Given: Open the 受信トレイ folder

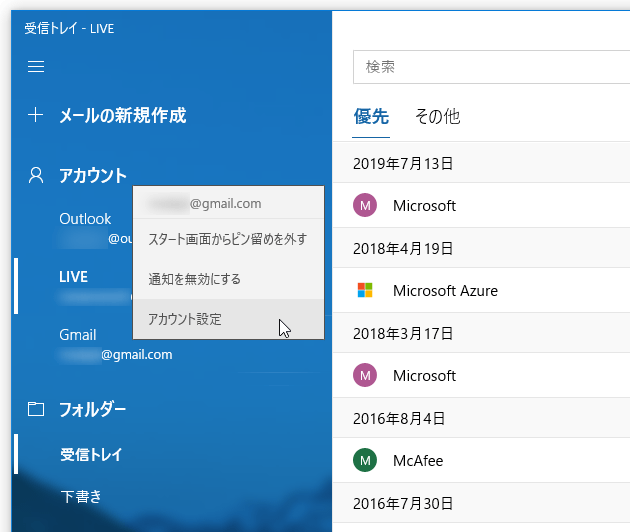Looking at the screenshot, I should (x=91, y=454).
